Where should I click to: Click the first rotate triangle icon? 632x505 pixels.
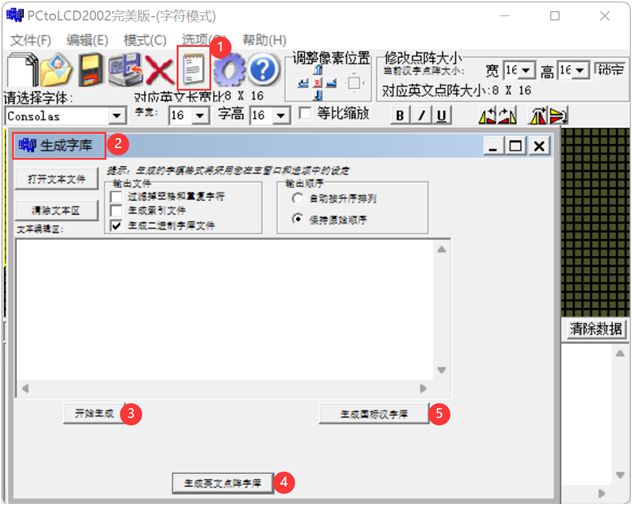[x=487, y=116]
